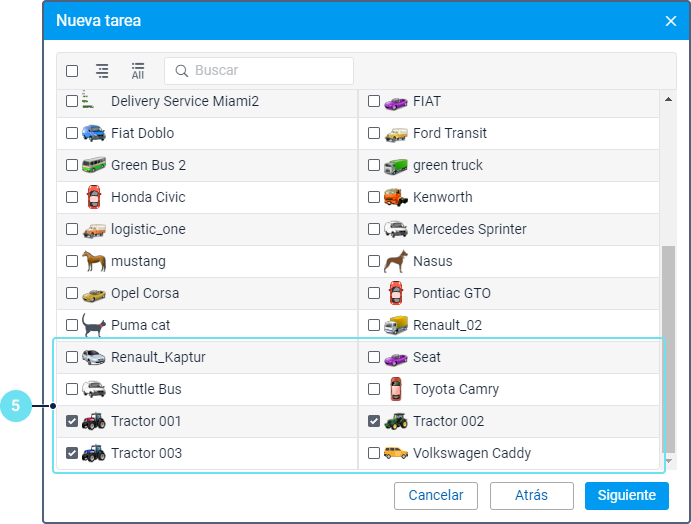Enable the Honda Civic checkbox

pos(72,197)
